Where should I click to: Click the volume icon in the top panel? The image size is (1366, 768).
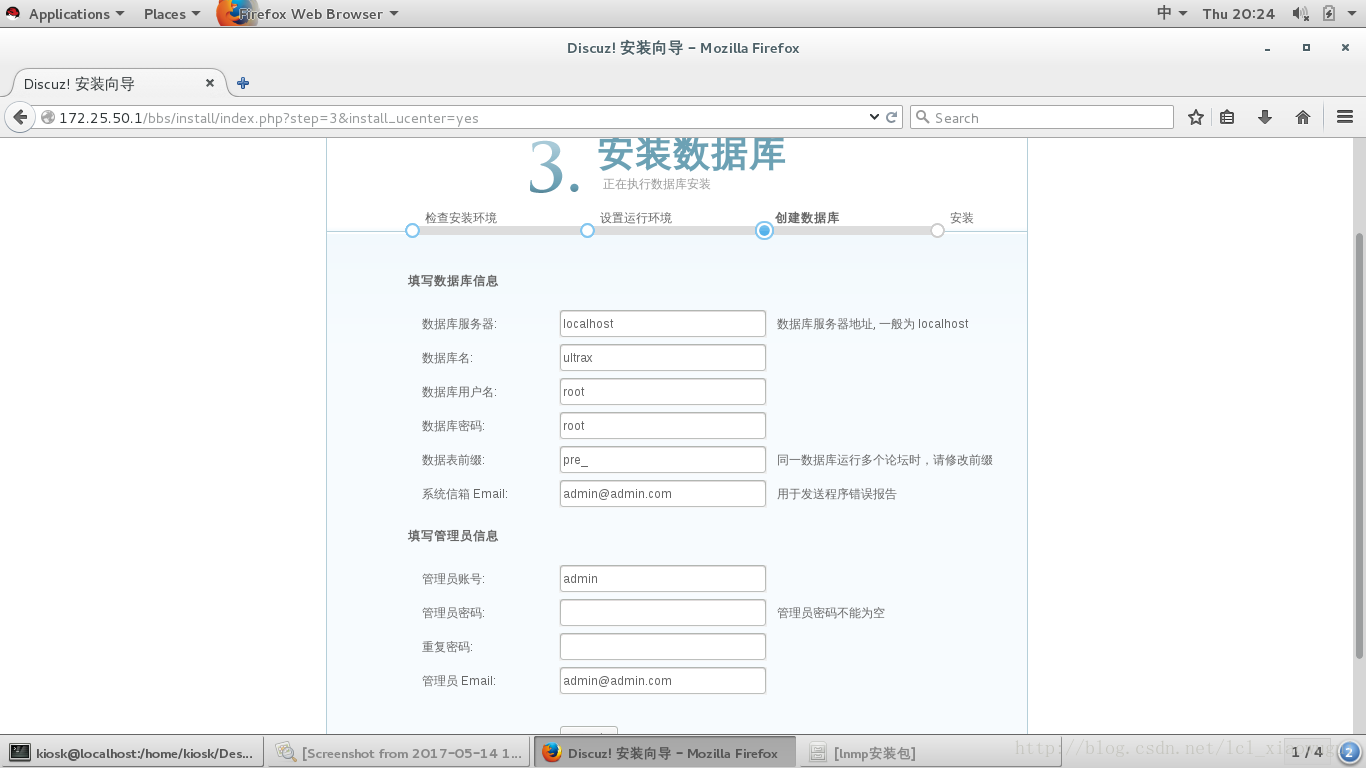tap(1300, 13)
